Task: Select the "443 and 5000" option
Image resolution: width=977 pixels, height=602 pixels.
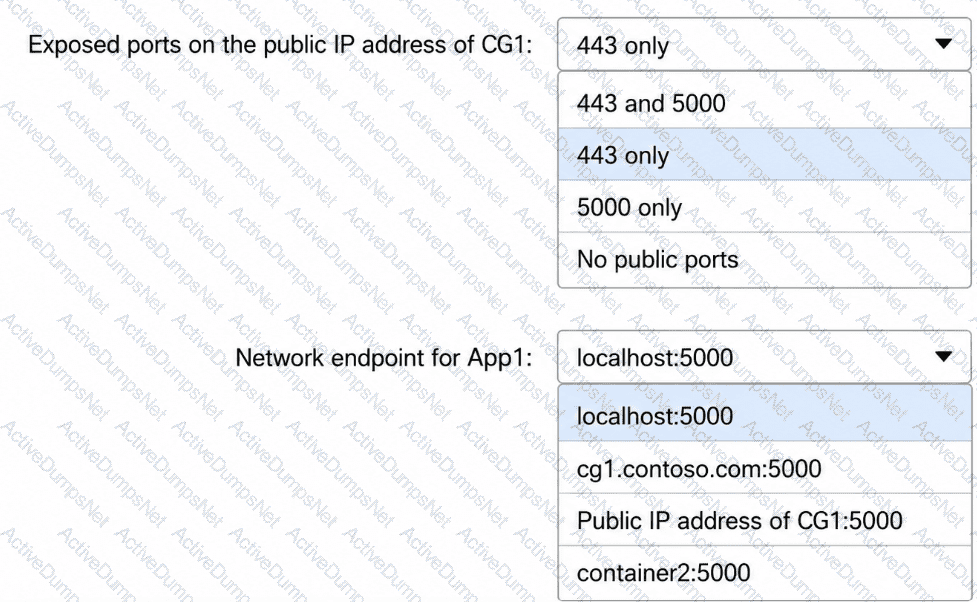Action: click(765, 103)
